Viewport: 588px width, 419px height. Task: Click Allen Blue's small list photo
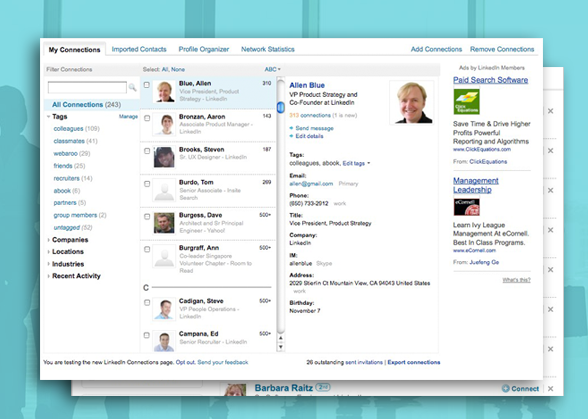(164, 92)
